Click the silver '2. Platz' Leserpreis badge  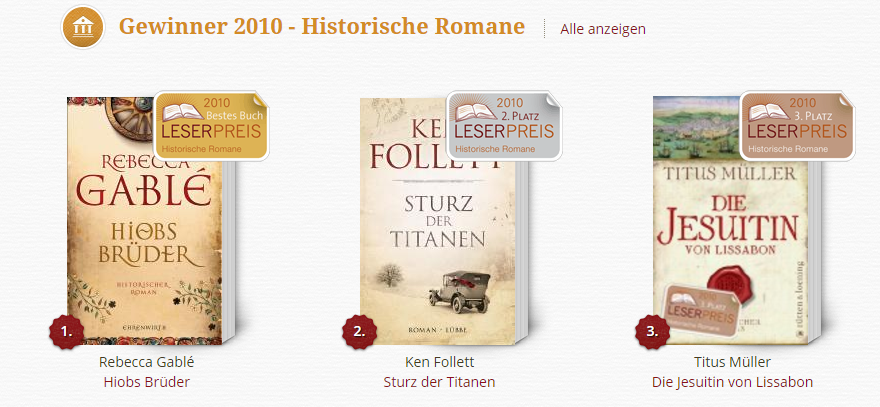point(504,126)
